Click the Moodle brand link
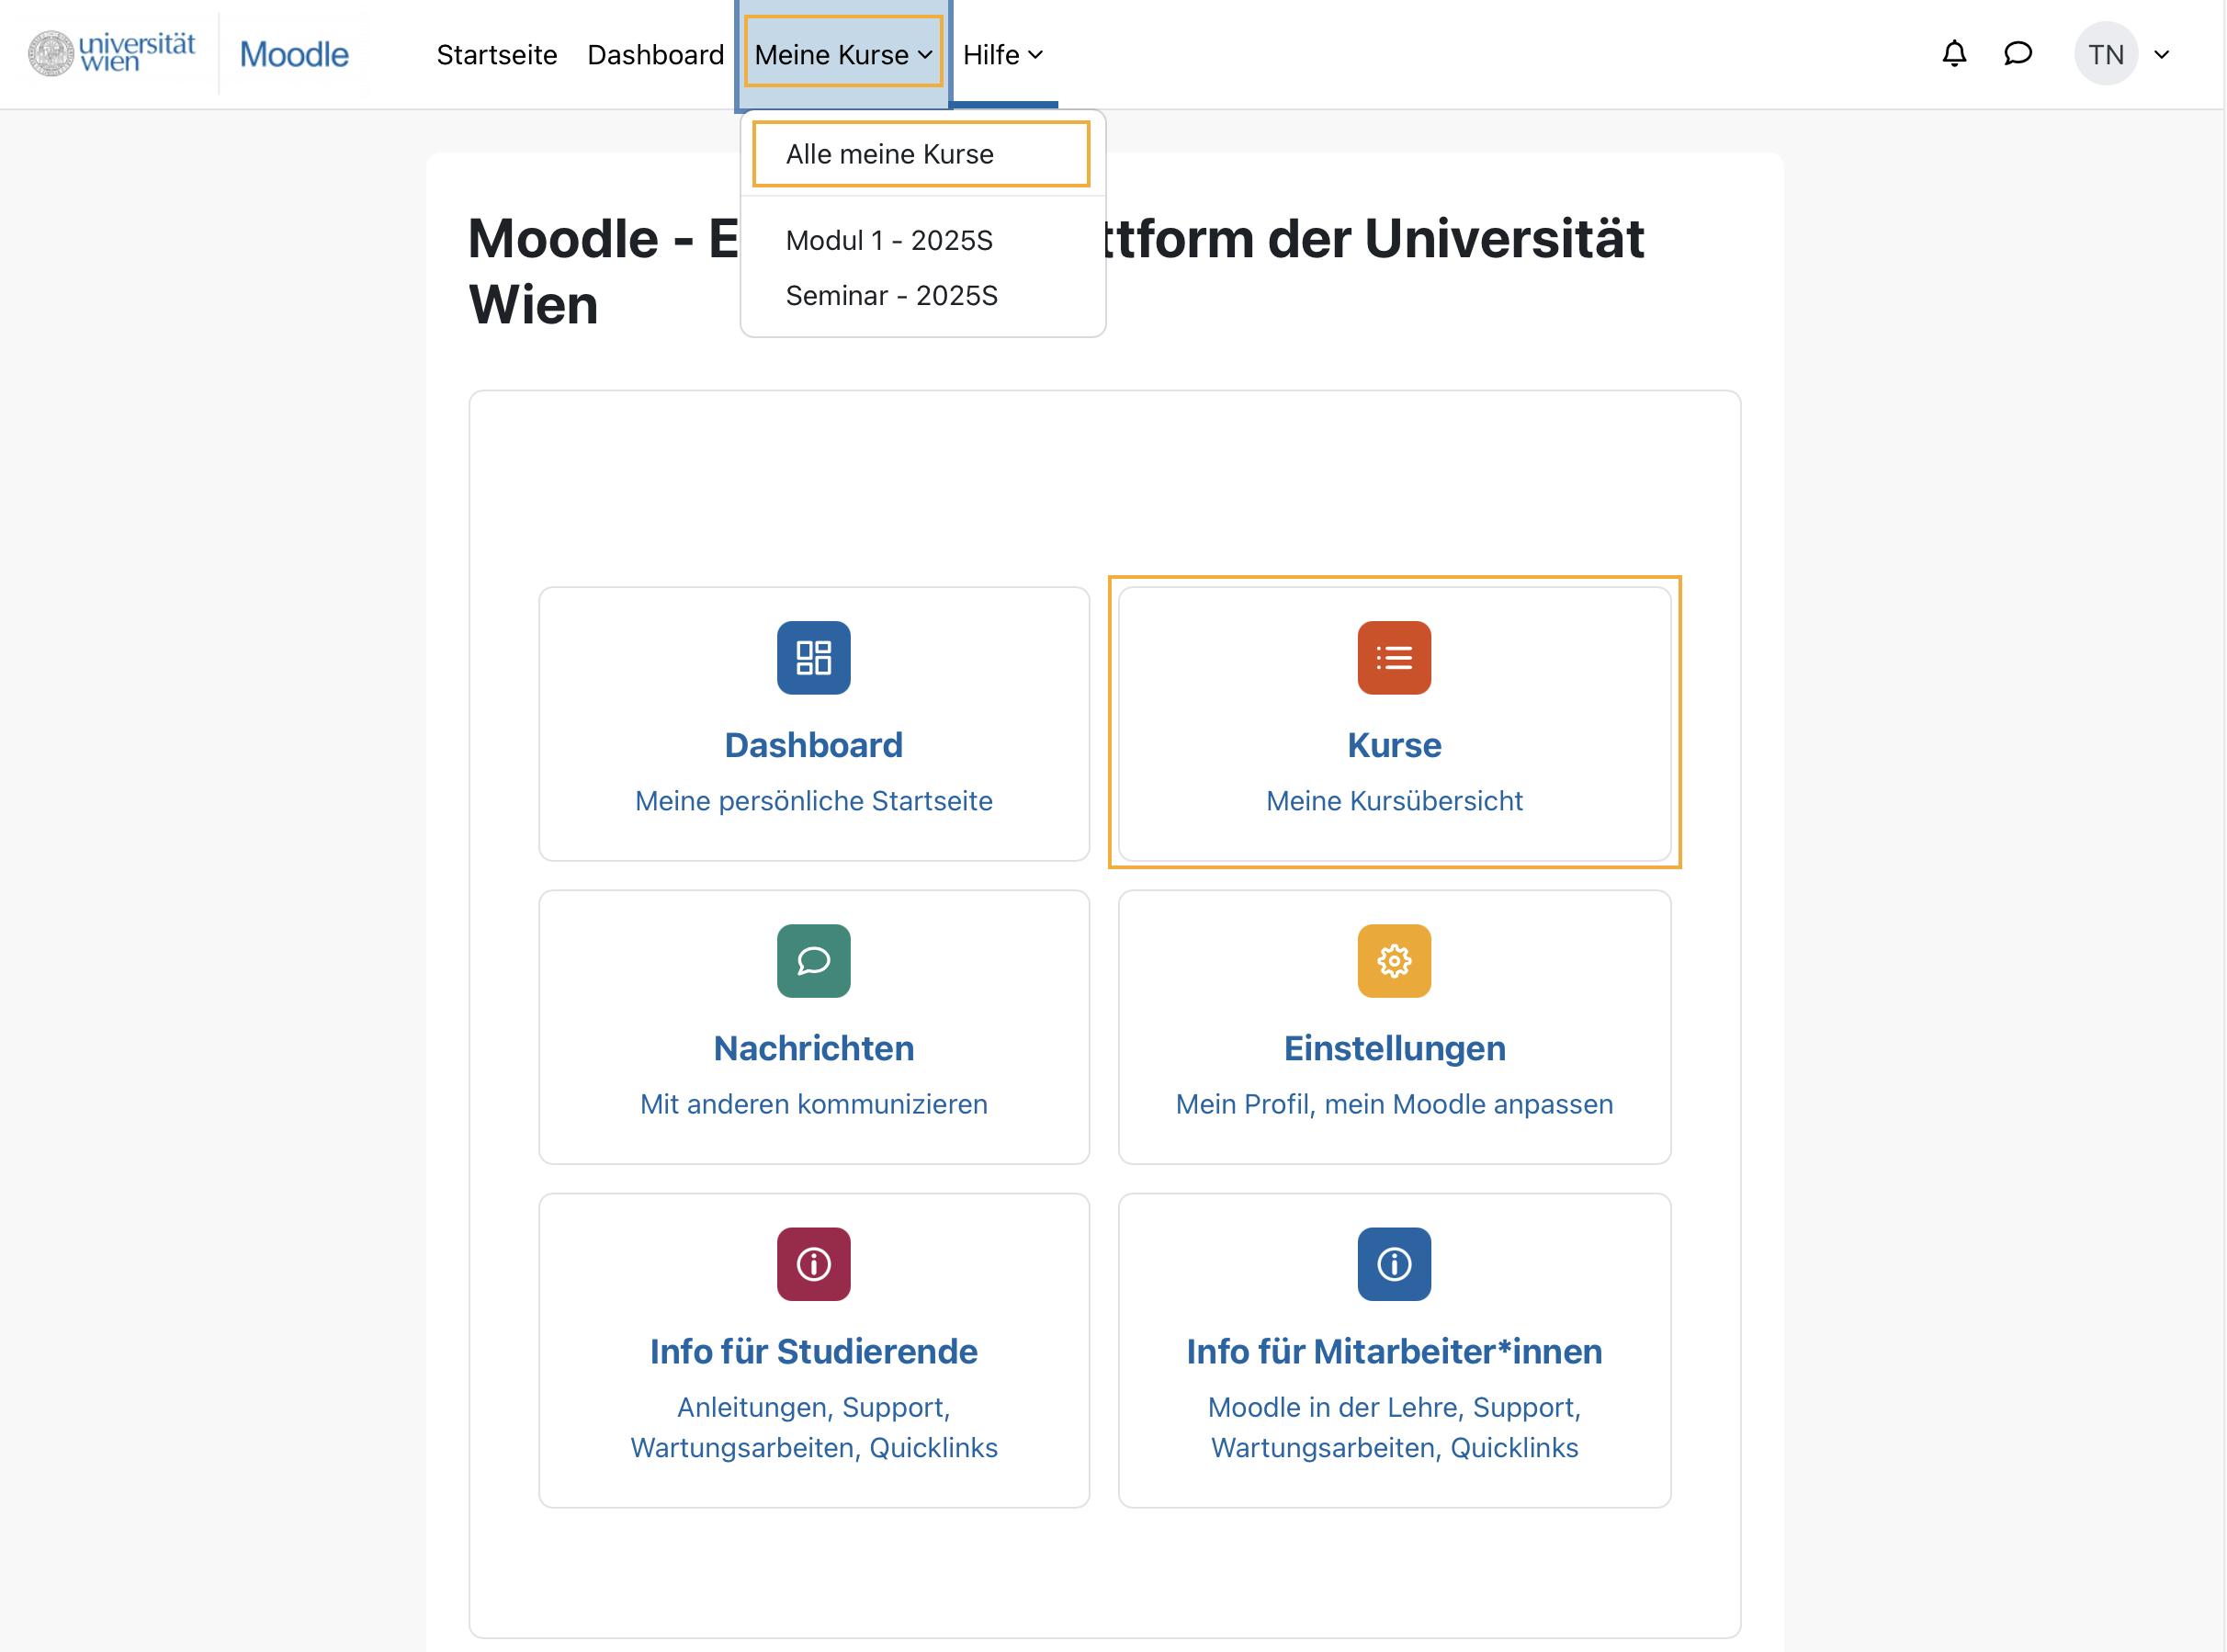This screenshot has height=1652, width=2227. point(294,54)
